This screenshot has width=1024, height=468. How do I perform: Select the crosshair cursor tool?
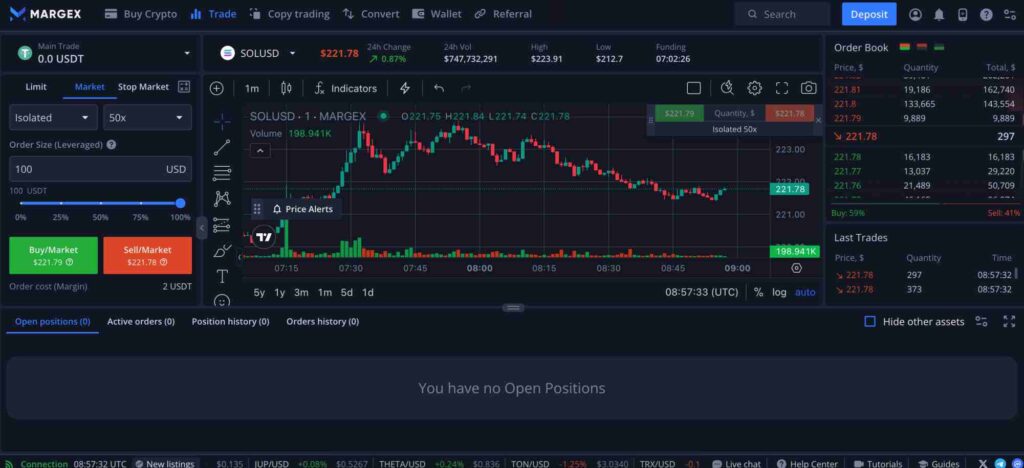[x=222, y=121]
